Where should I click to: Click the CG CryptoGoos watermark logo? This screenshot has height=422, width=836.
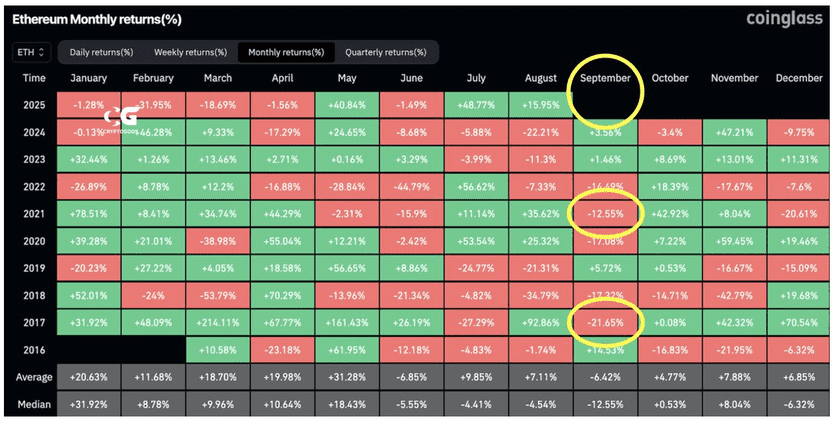(x=122, y=118)
